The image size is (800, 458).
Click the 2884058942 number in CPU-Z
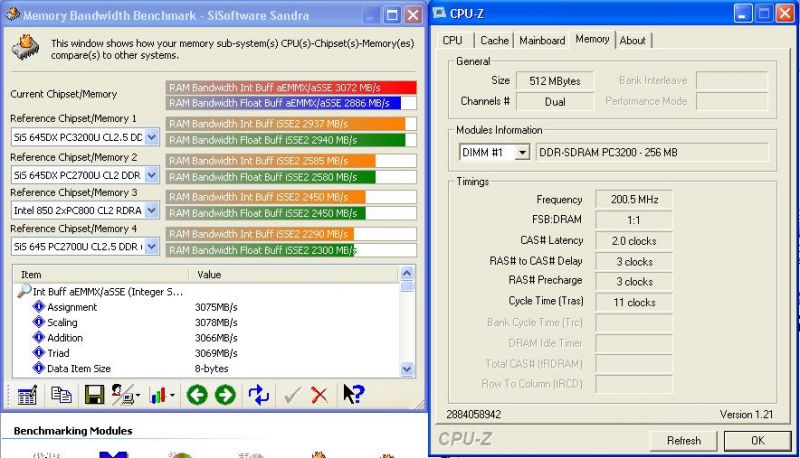473,415
